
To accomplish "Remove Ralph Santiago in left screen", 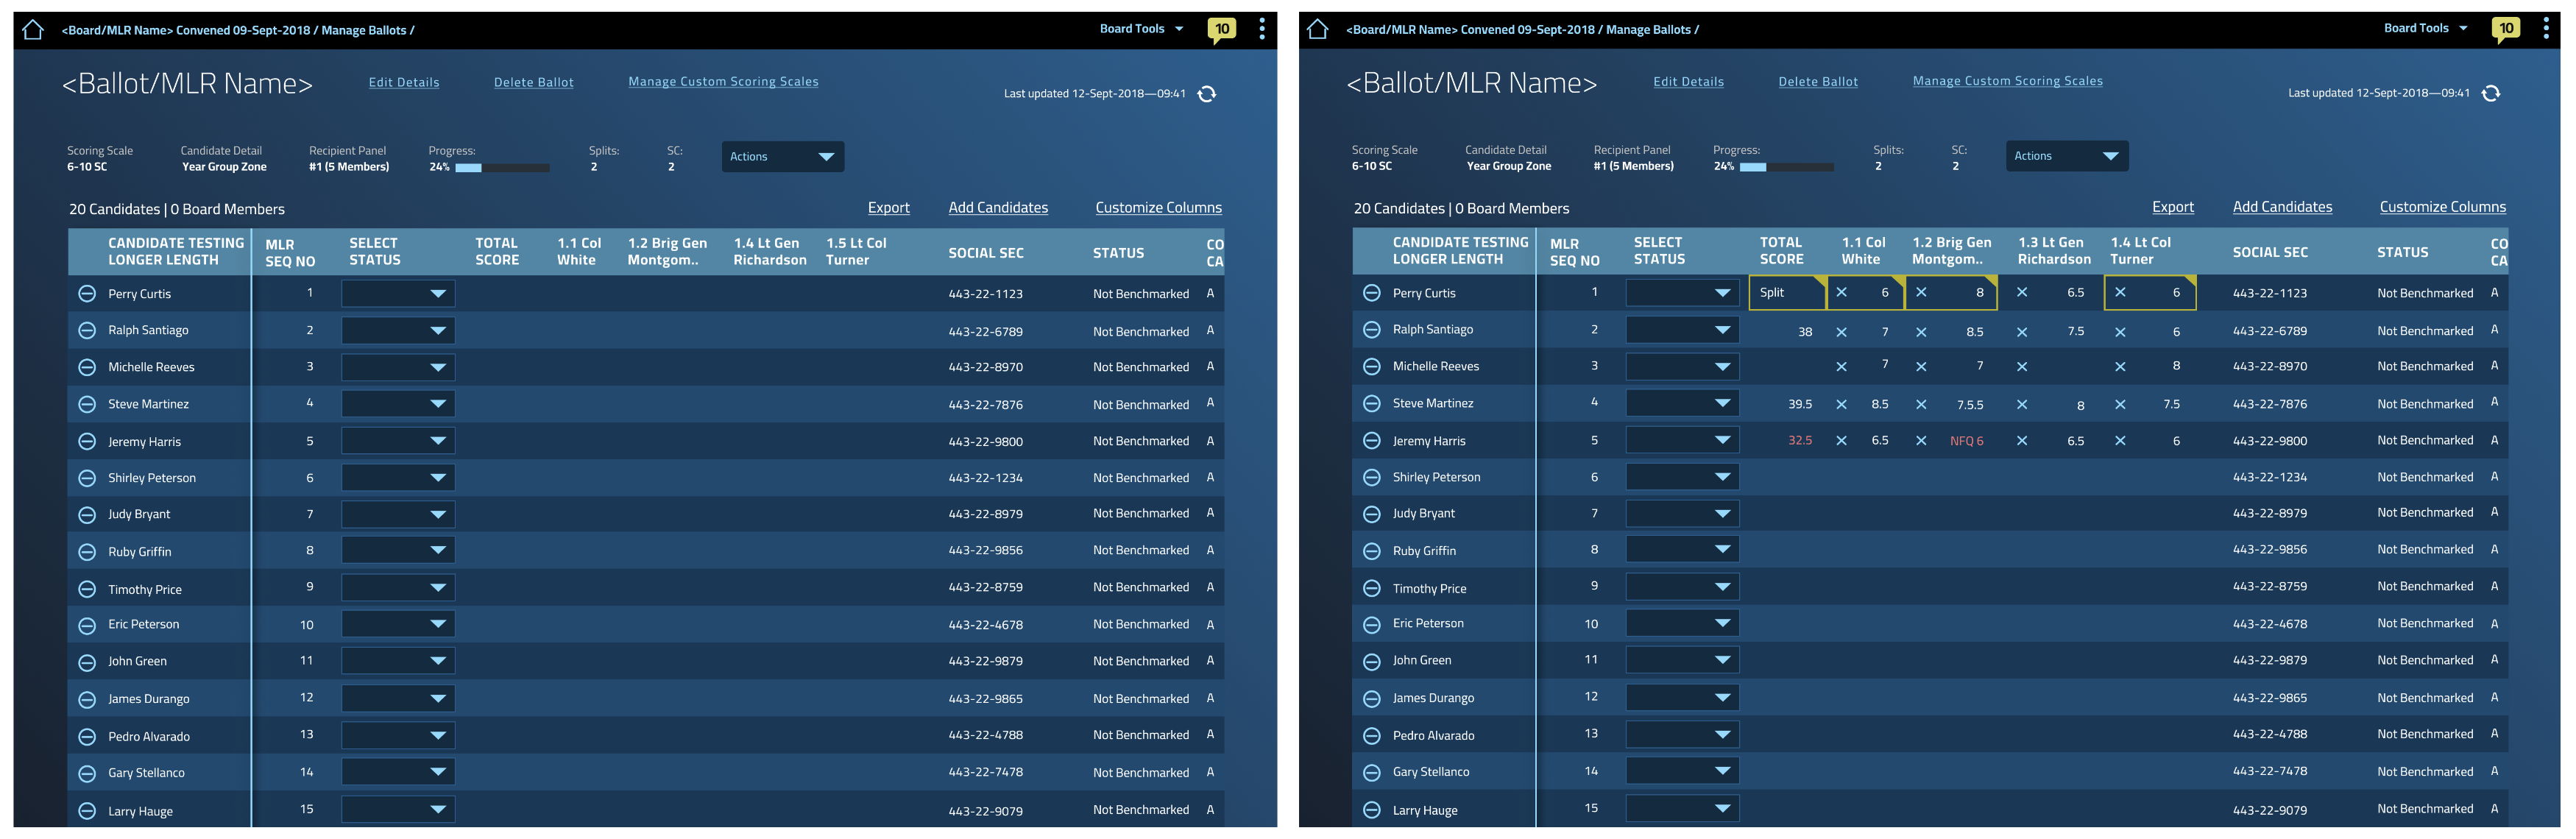I will pos(87,331).
